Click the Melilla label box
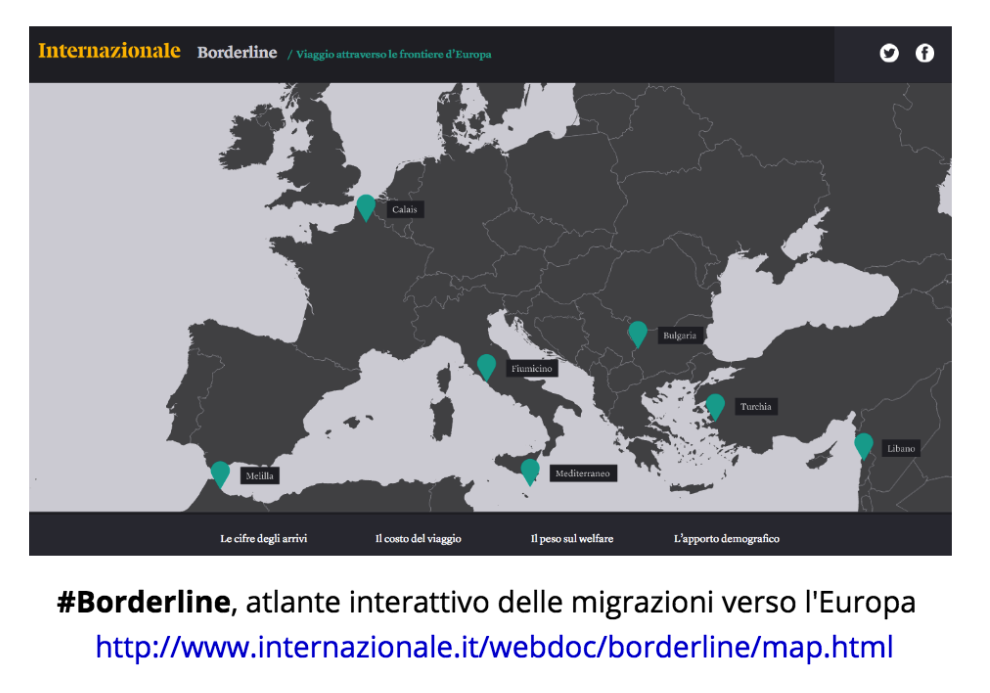990x693 pixels. click(259, 476)
